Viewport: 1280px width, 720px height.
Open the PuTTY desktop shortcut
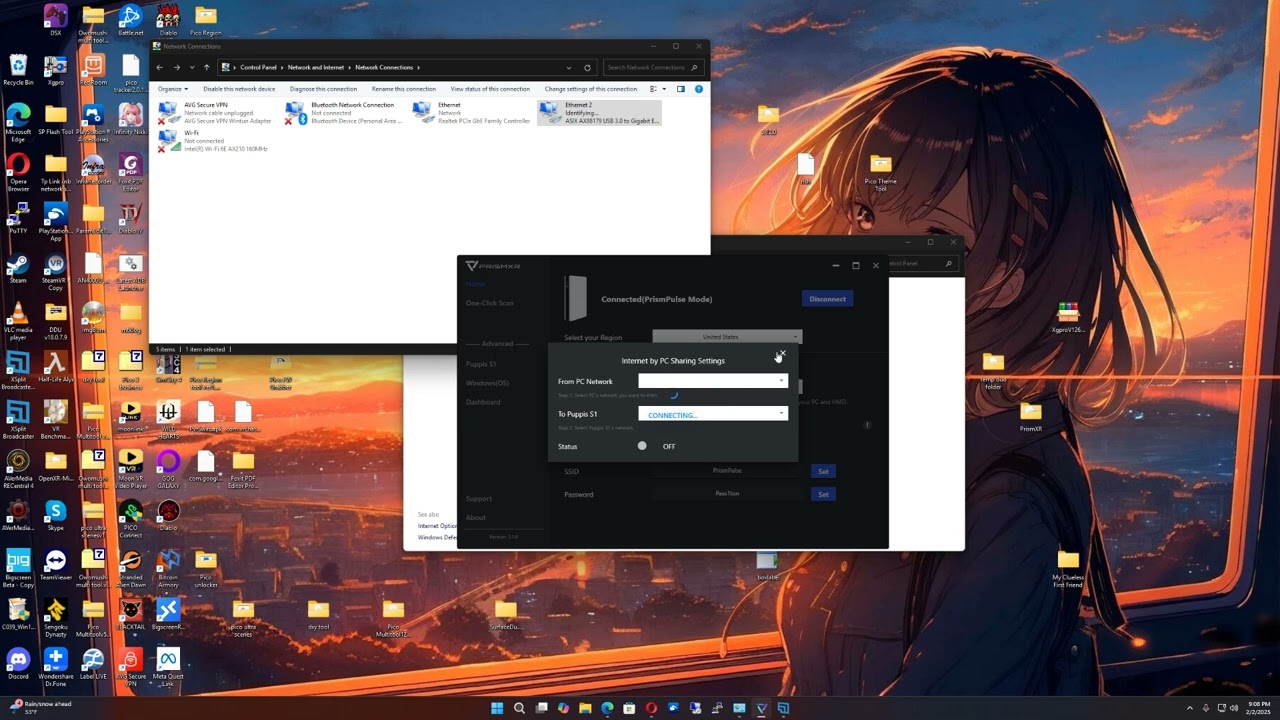tap(18, 219)
